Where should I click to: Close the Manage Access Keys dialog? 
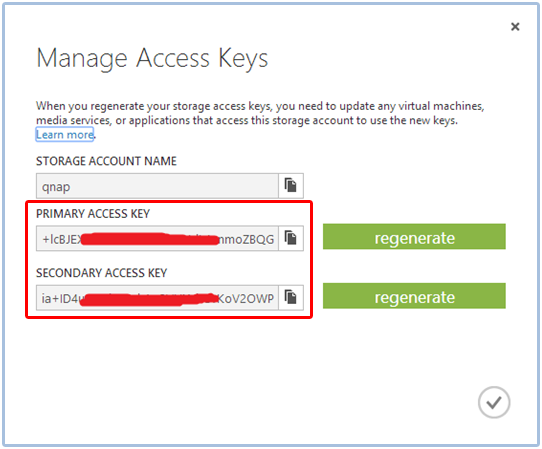tap(515, 27)
